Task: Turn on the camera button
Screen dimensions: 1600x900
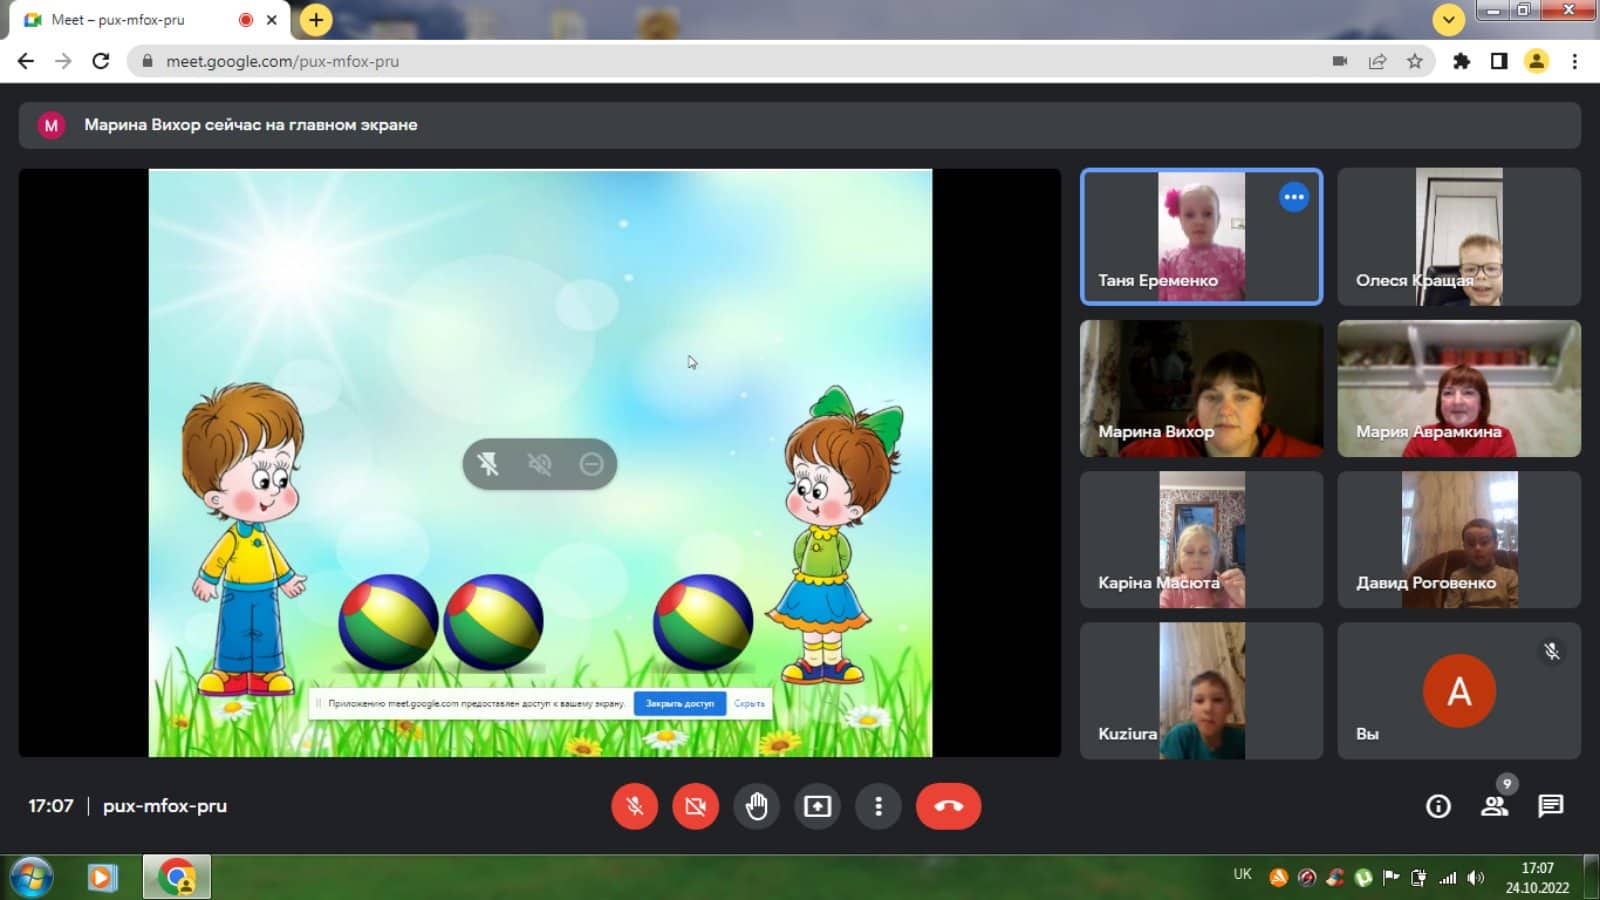Action: (x=695, y=806)
